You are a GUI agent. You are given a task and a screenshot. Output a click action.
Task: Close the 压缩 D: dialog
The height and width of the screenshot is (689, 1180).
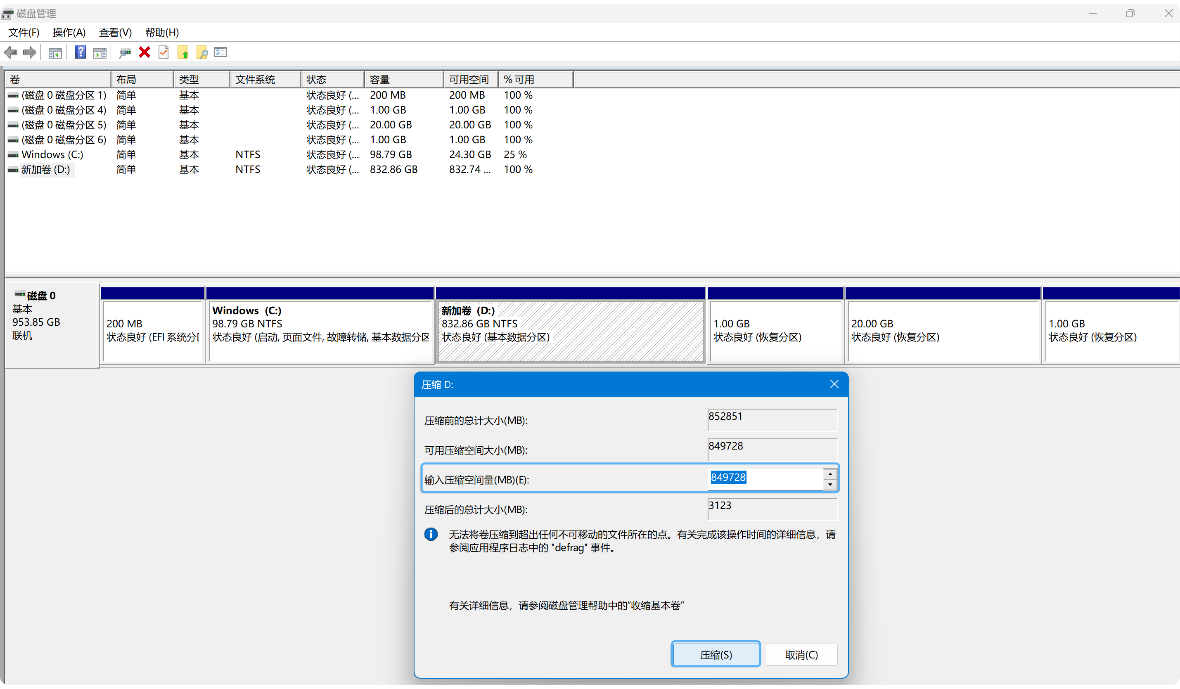click(834, 384)
